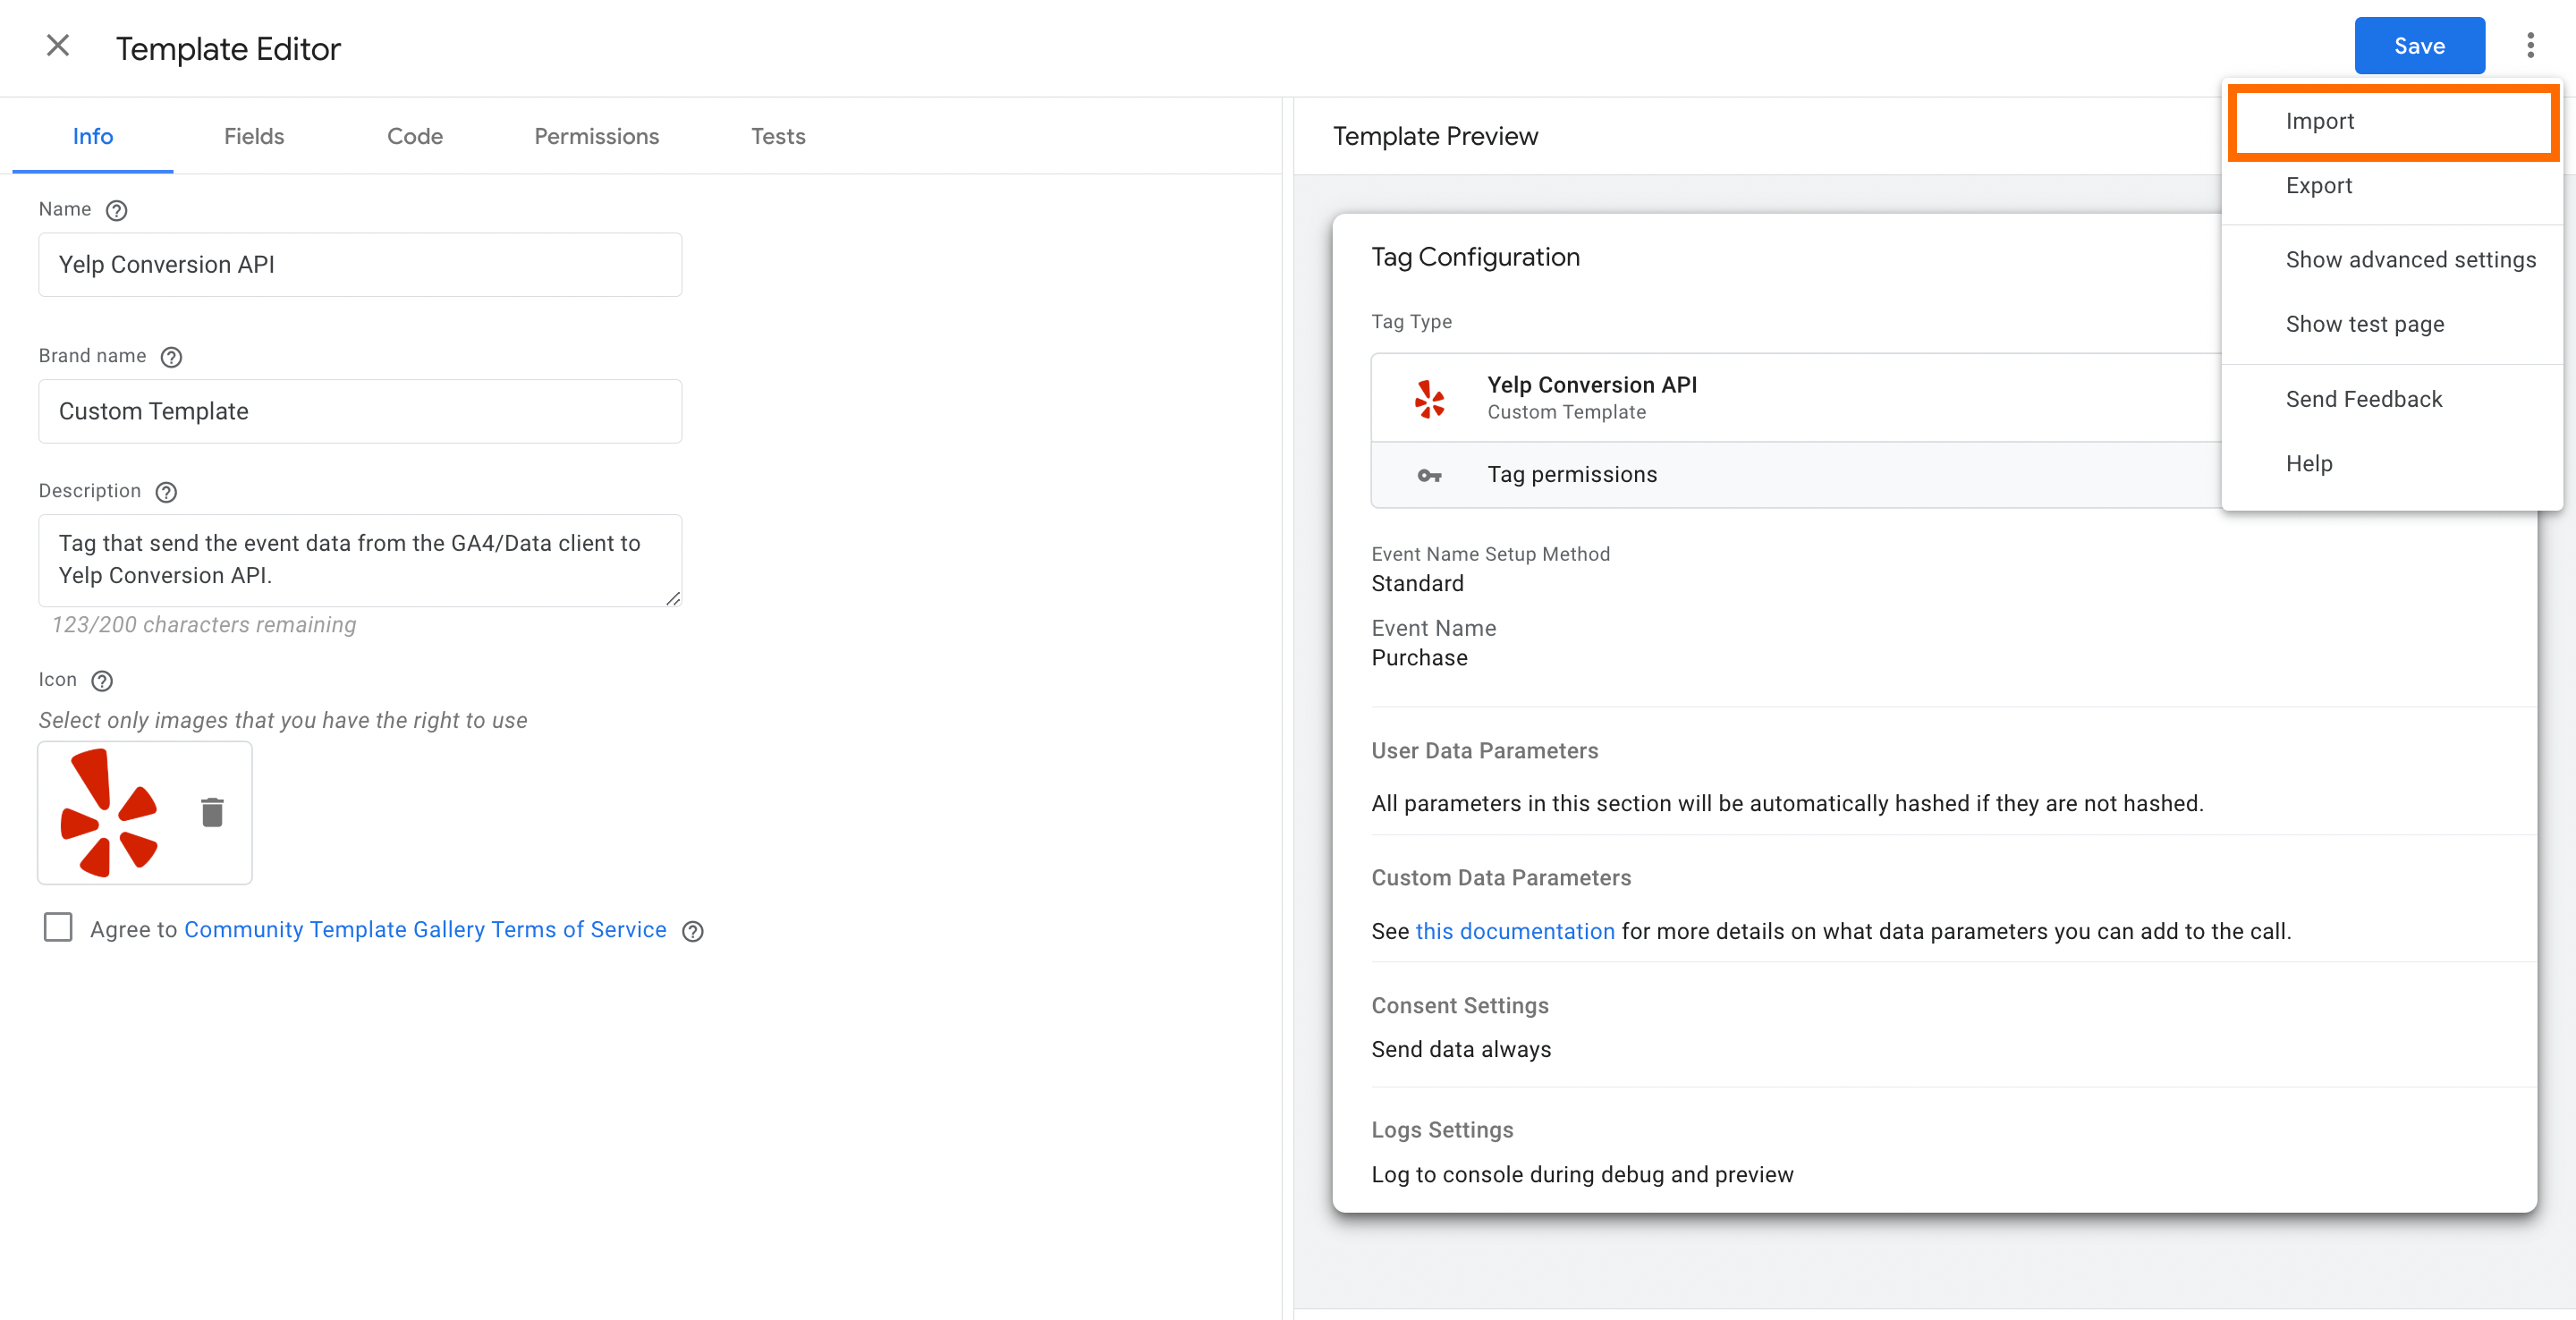This screenshot has height=1320, width=2576.
Task: Click the Custom Data Parameters heading
Action: (1501, 878)
